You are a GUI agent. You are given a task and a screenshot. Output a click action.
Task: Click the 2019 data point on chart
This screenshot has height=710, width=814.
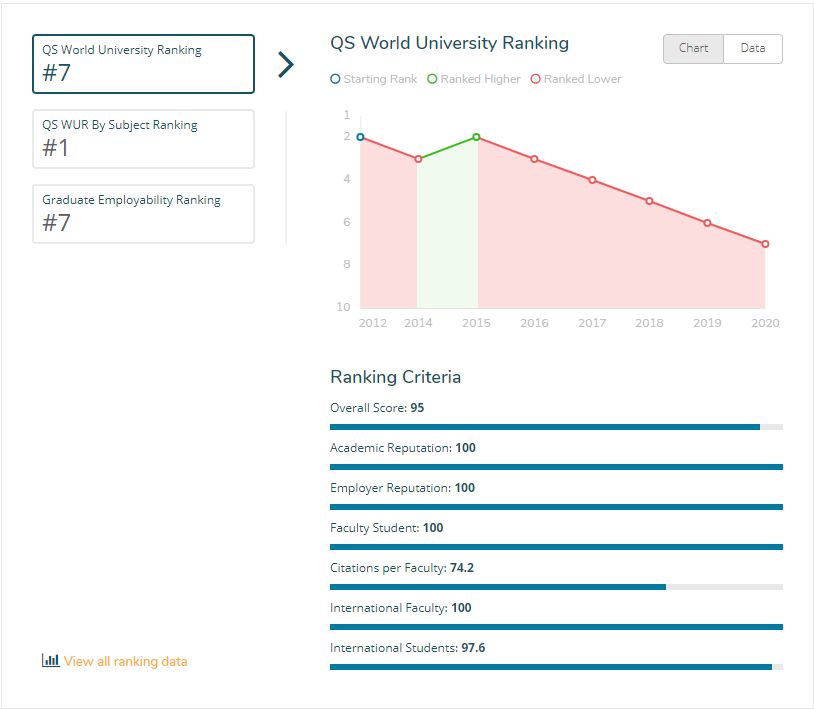click(707, 223)
